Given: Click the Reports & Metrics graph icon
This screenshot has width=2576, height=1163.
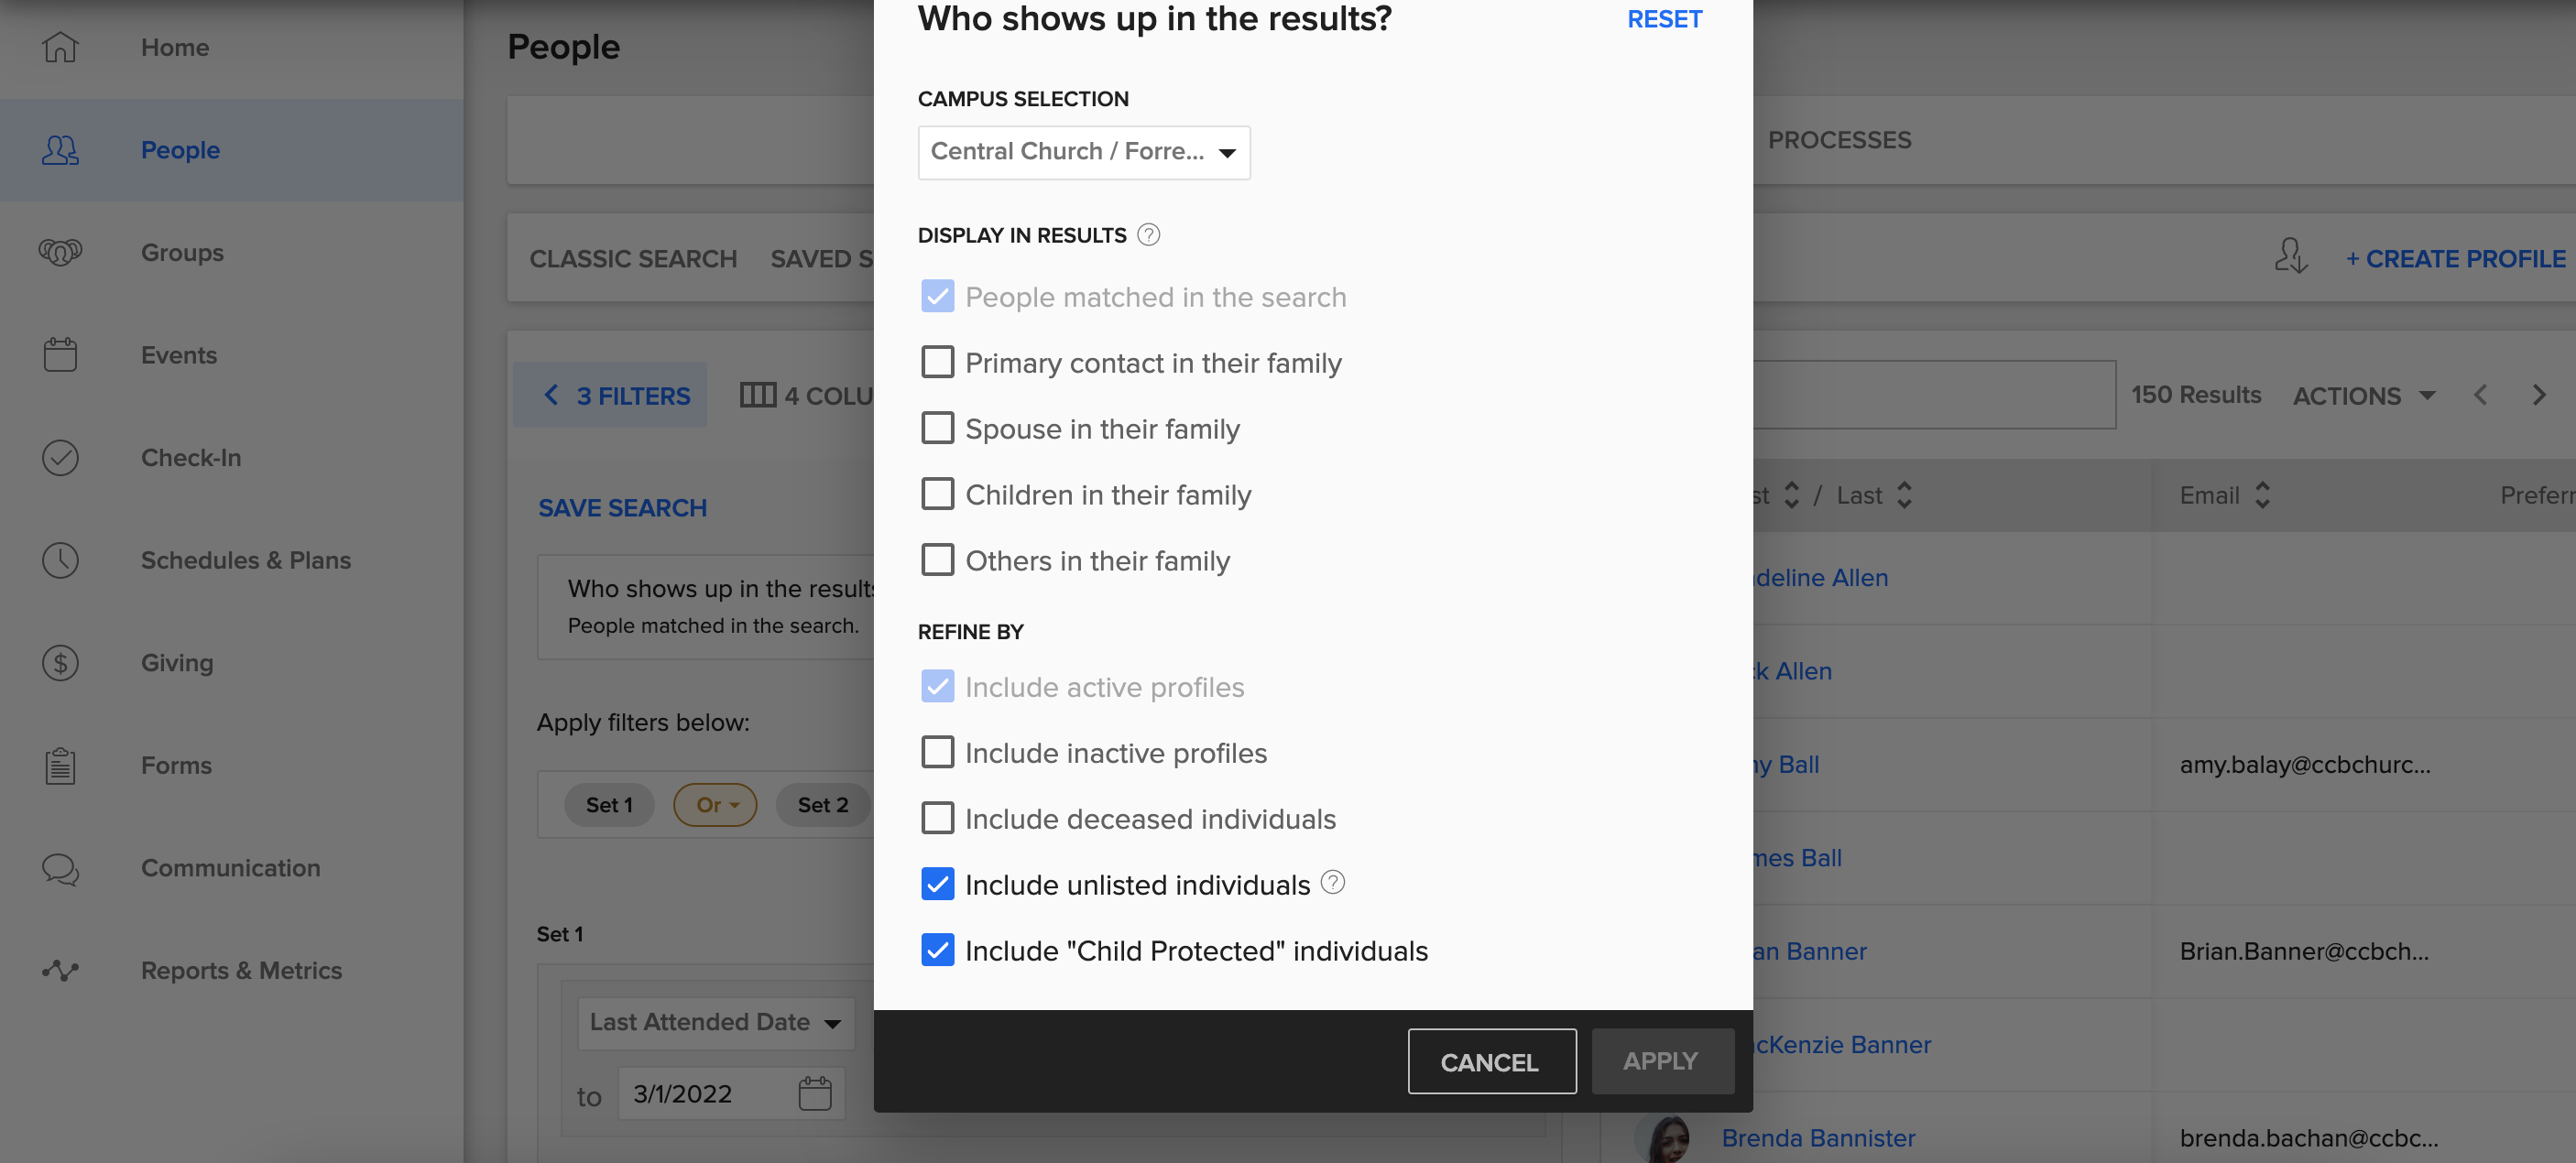Looking at the screenshot, I should pyautogui.click(x=59, y=969).
